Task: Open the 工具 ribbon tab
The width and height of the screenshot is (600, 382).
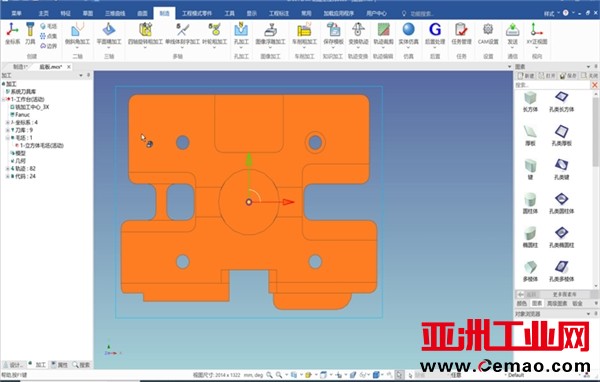Action: tap(230, 13)
